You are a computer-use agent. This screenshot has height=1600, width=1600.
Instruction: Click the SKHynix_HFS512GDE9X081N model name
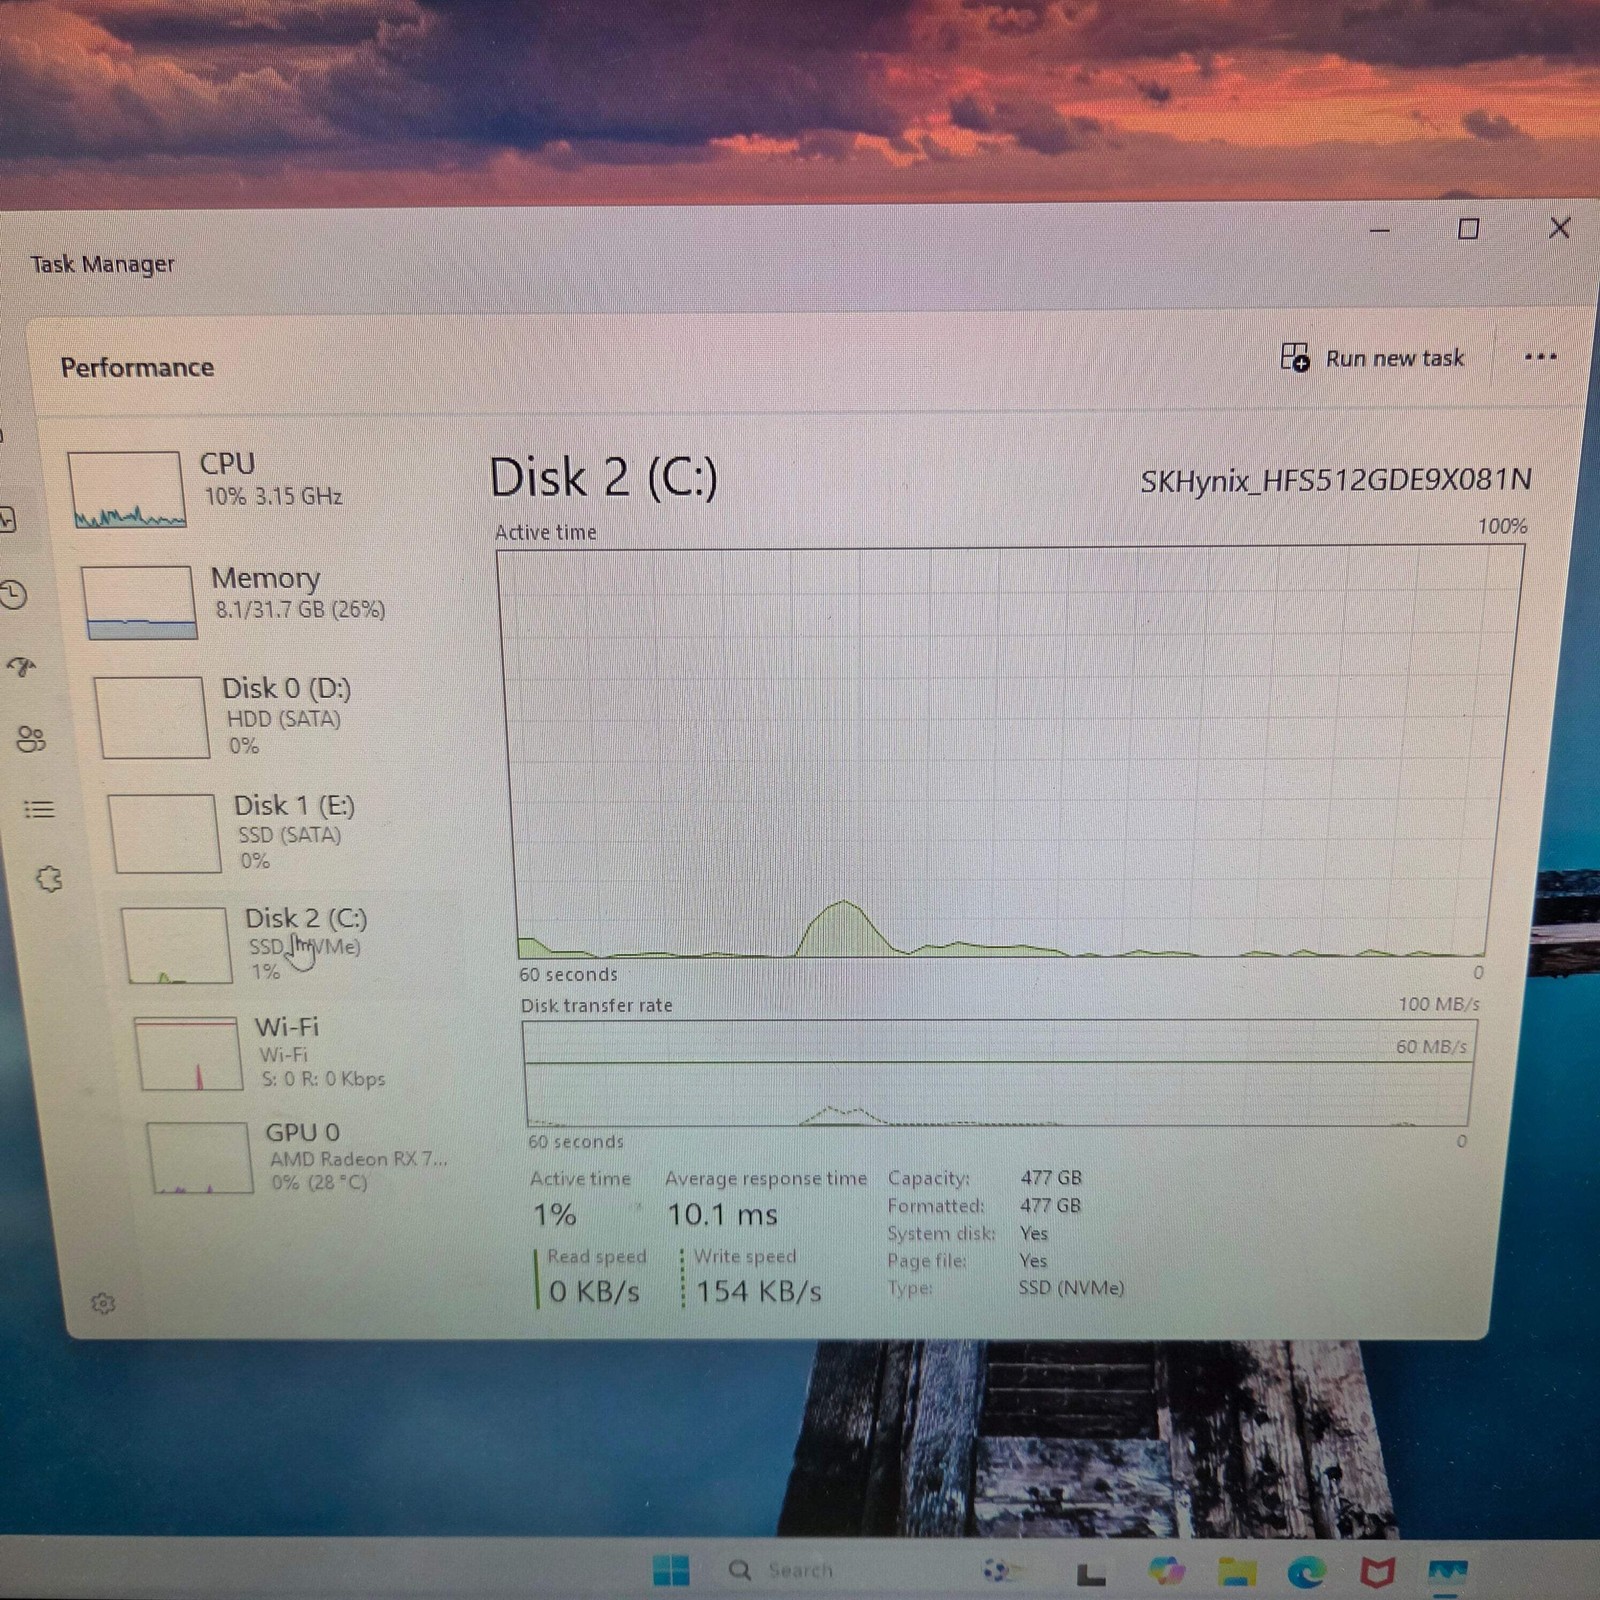point(1335,481)
